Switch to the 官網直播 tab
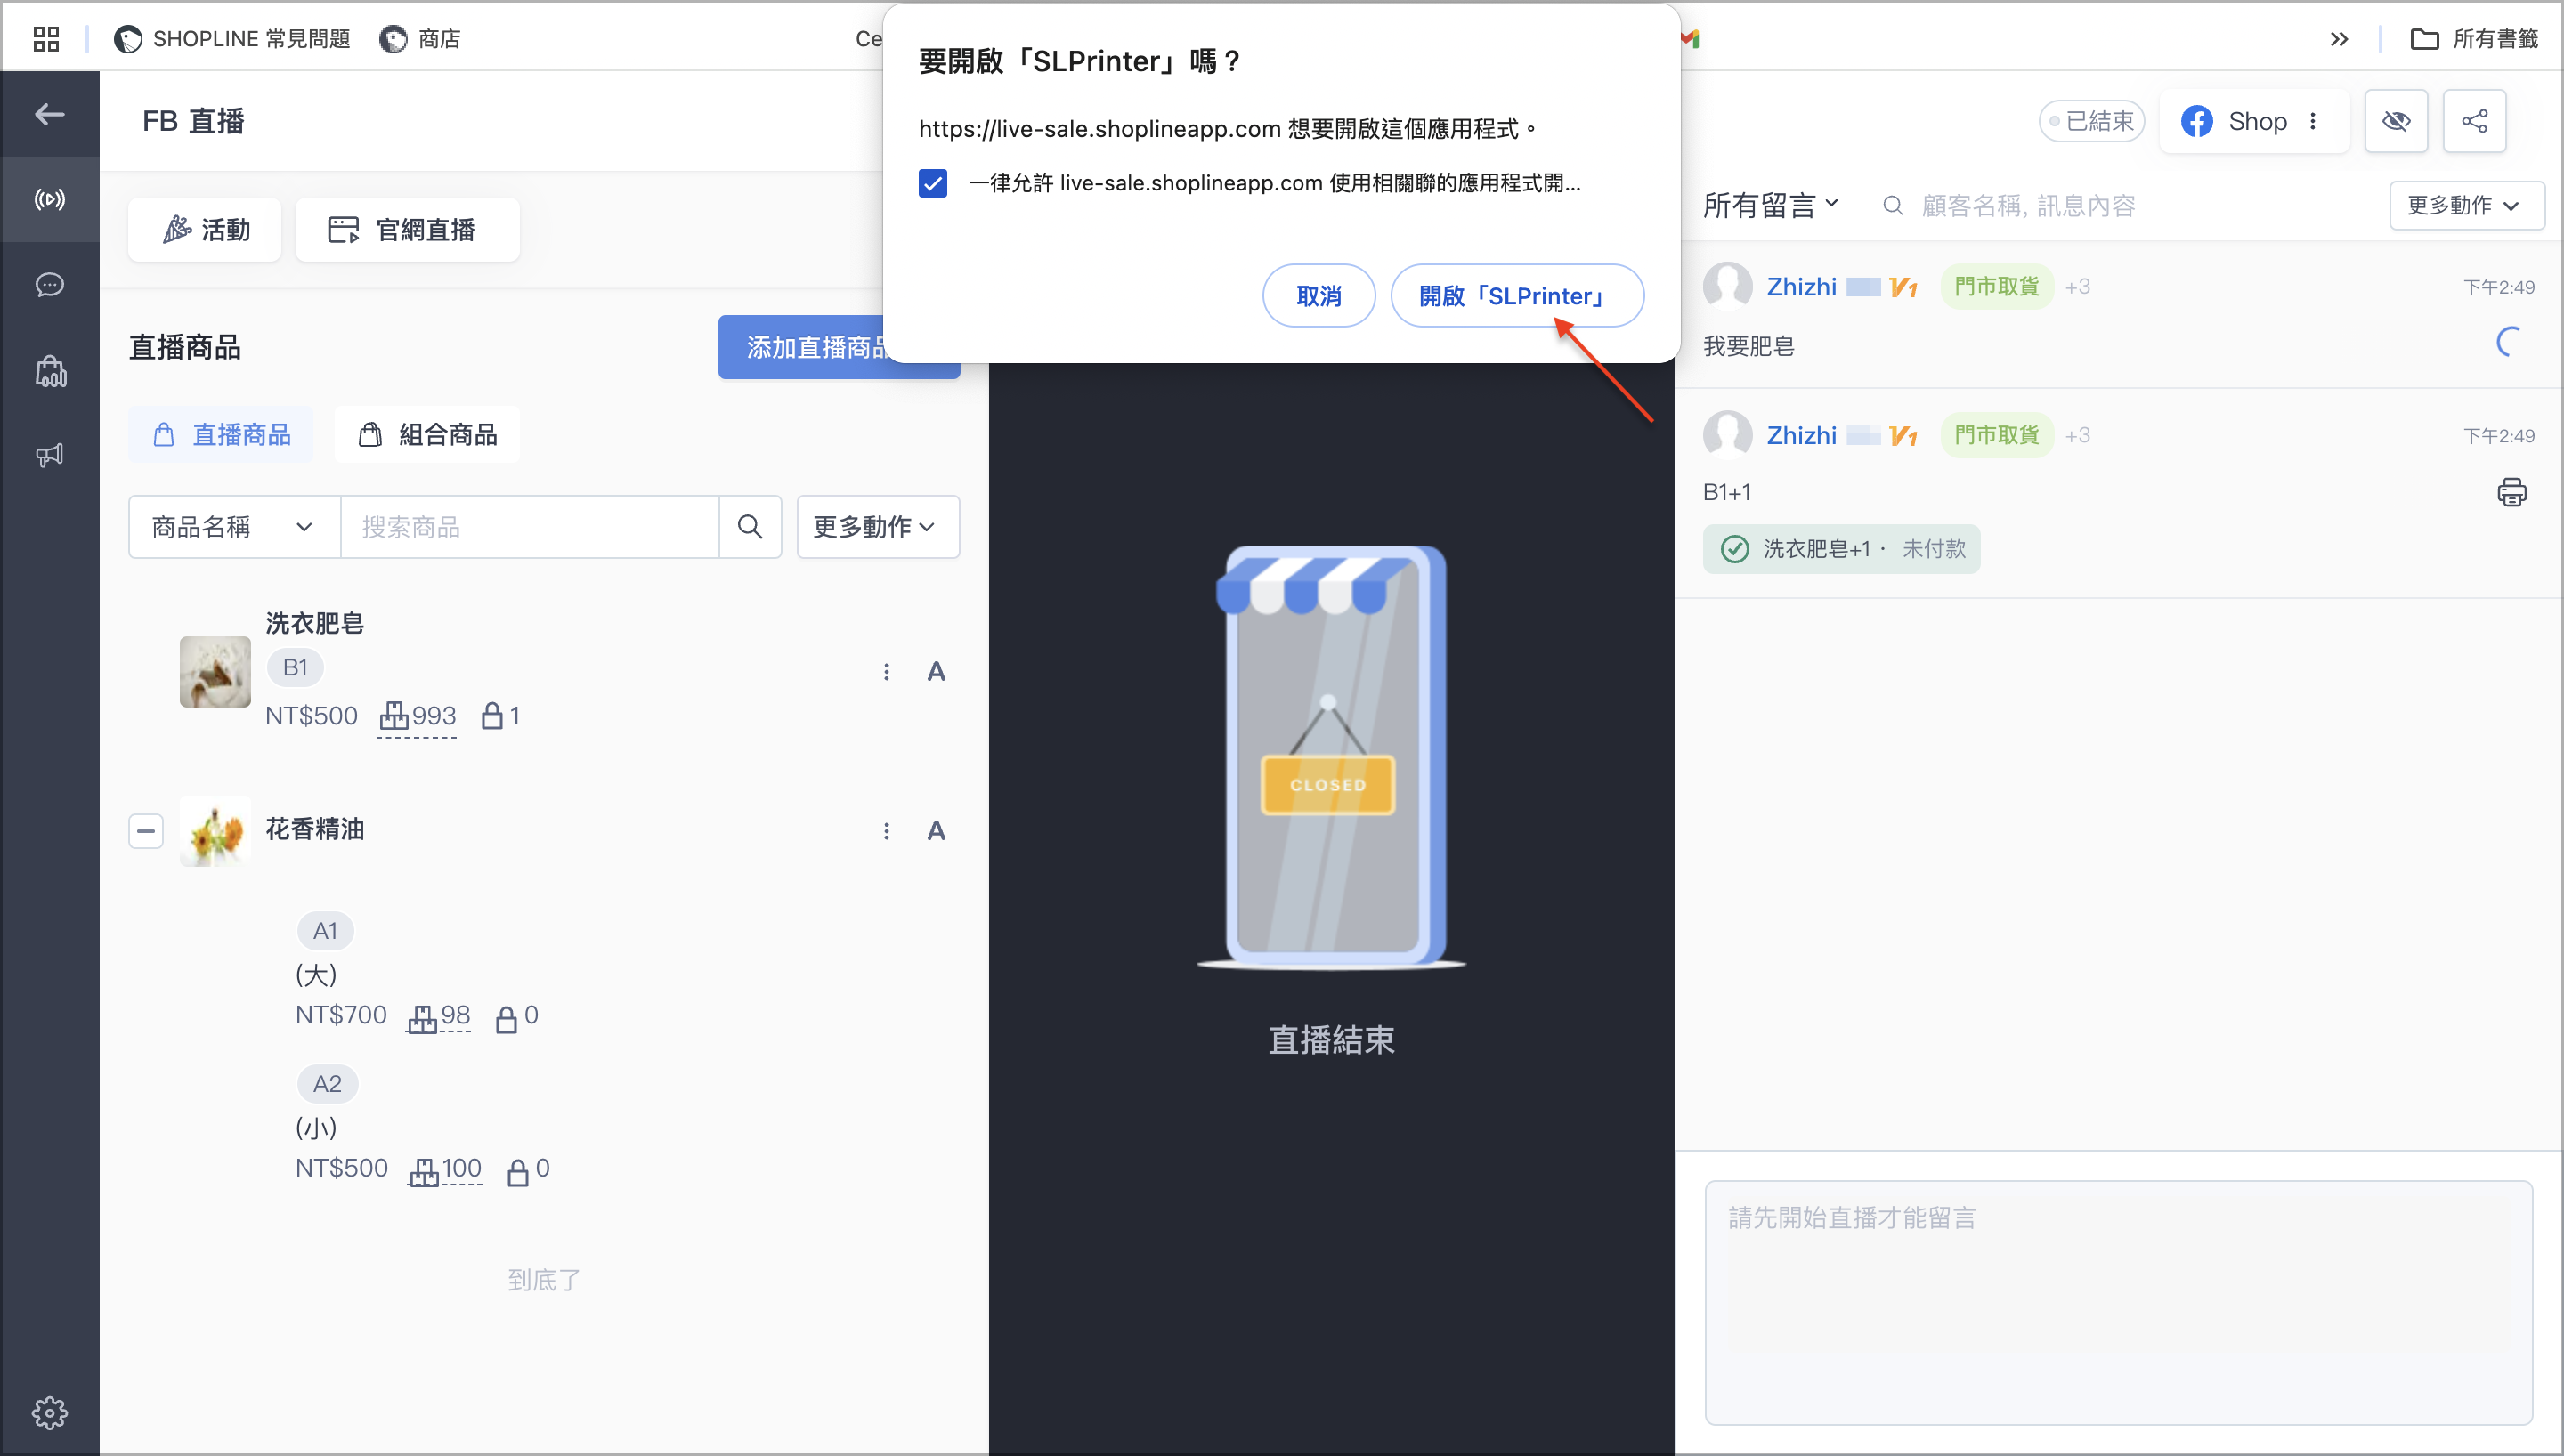The height and width of the screenshot is (1456, 2564). [x=407, y=230]
